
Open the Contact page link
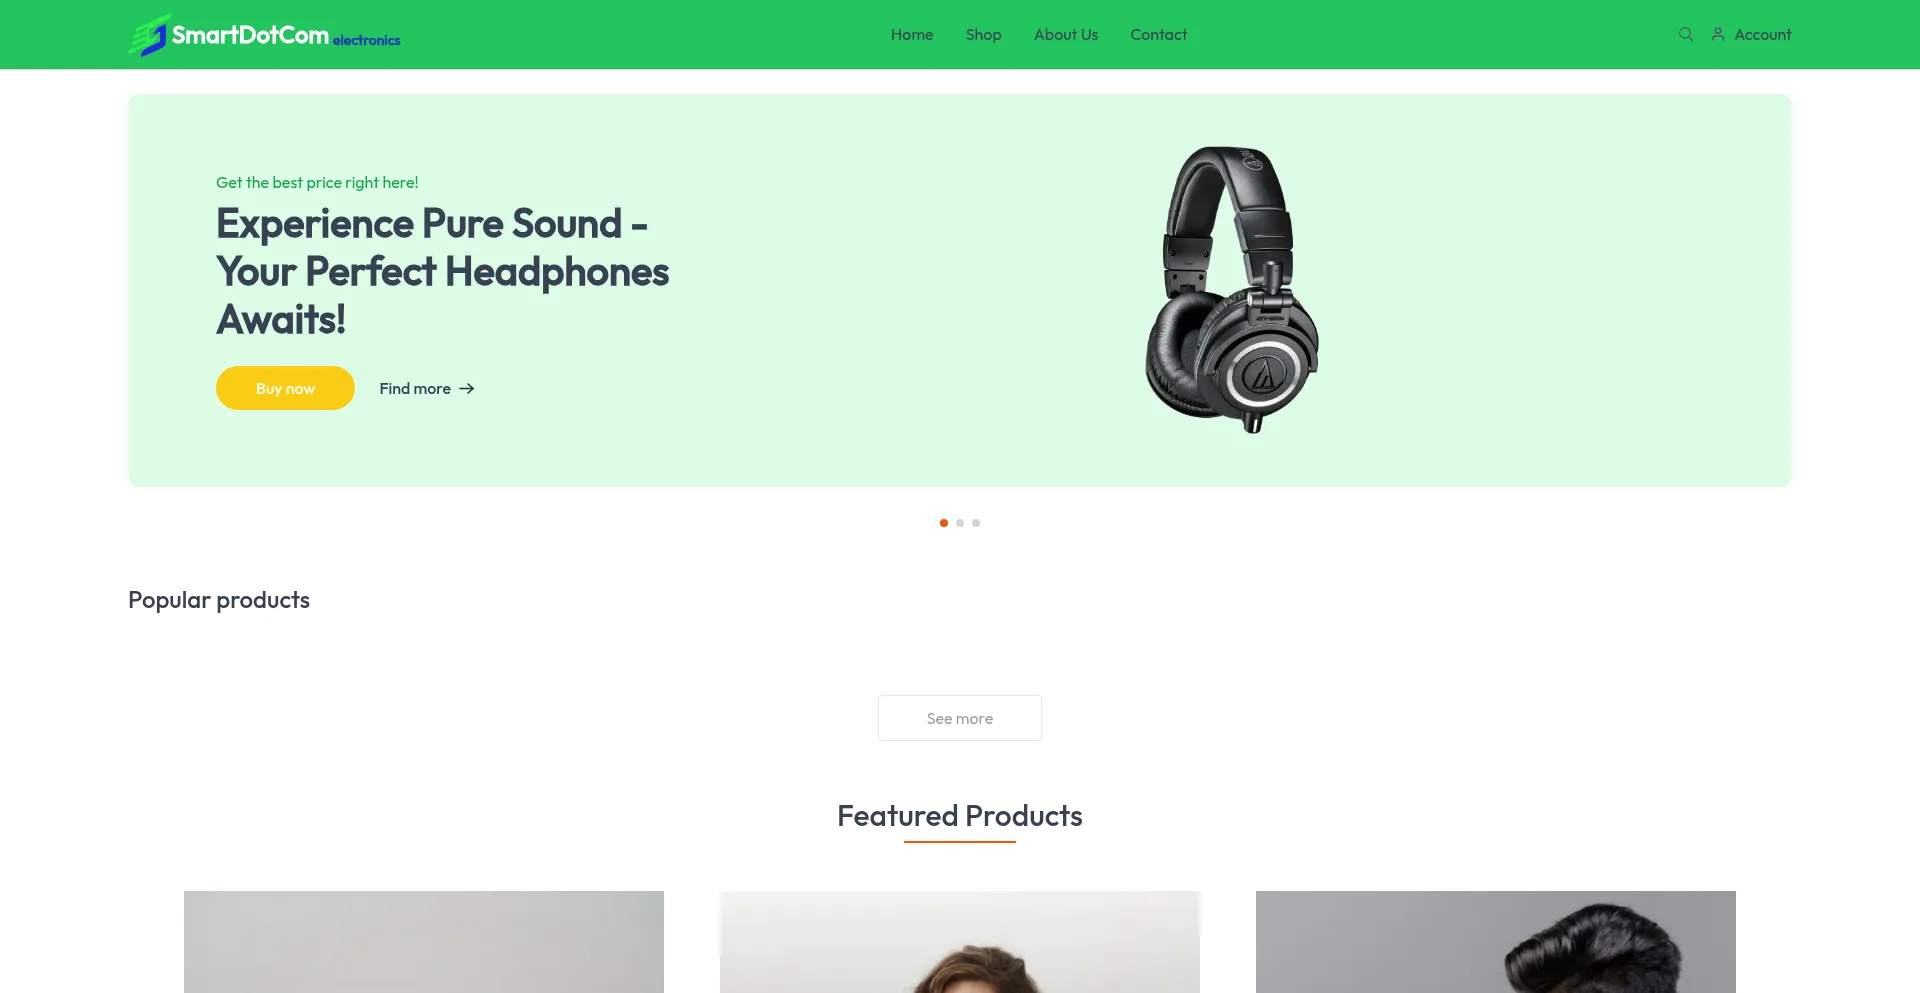coord(1159,34)
